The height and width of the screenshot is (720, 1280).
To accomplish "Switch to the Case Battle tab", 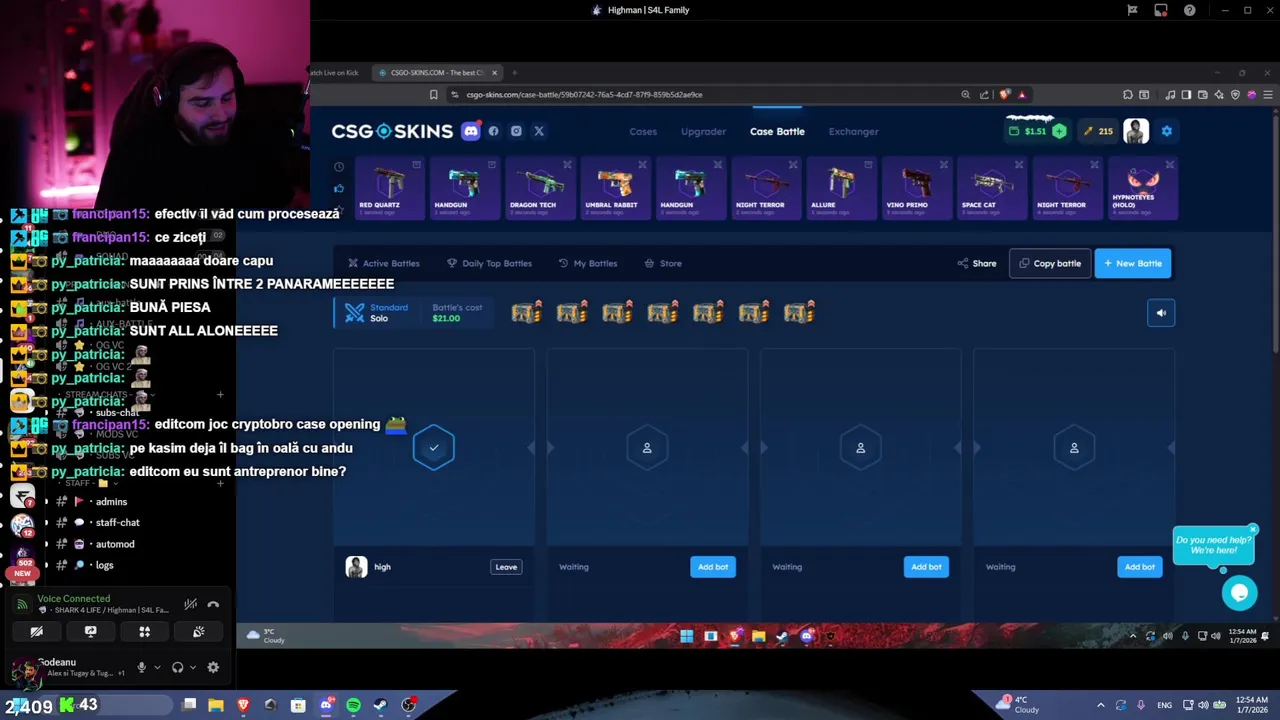I will (777, 131).
